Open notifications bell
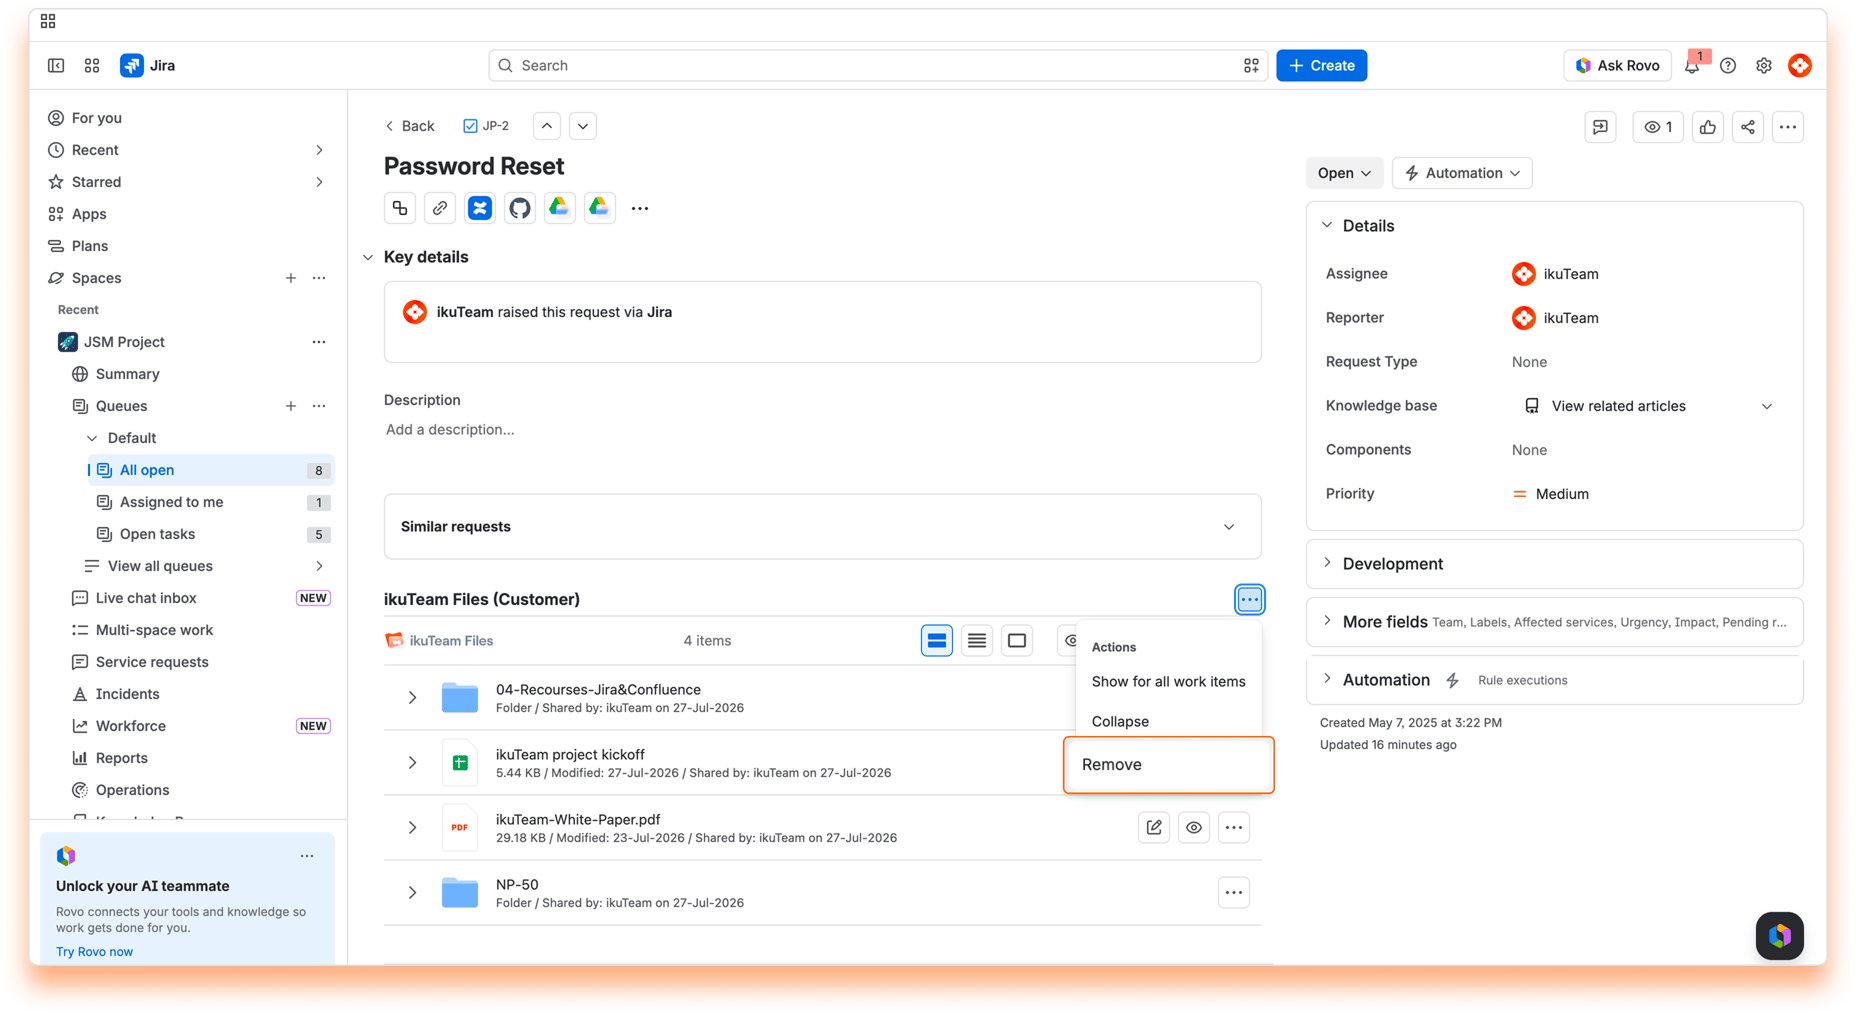1856x1014 pixels. pos(1692,65)
